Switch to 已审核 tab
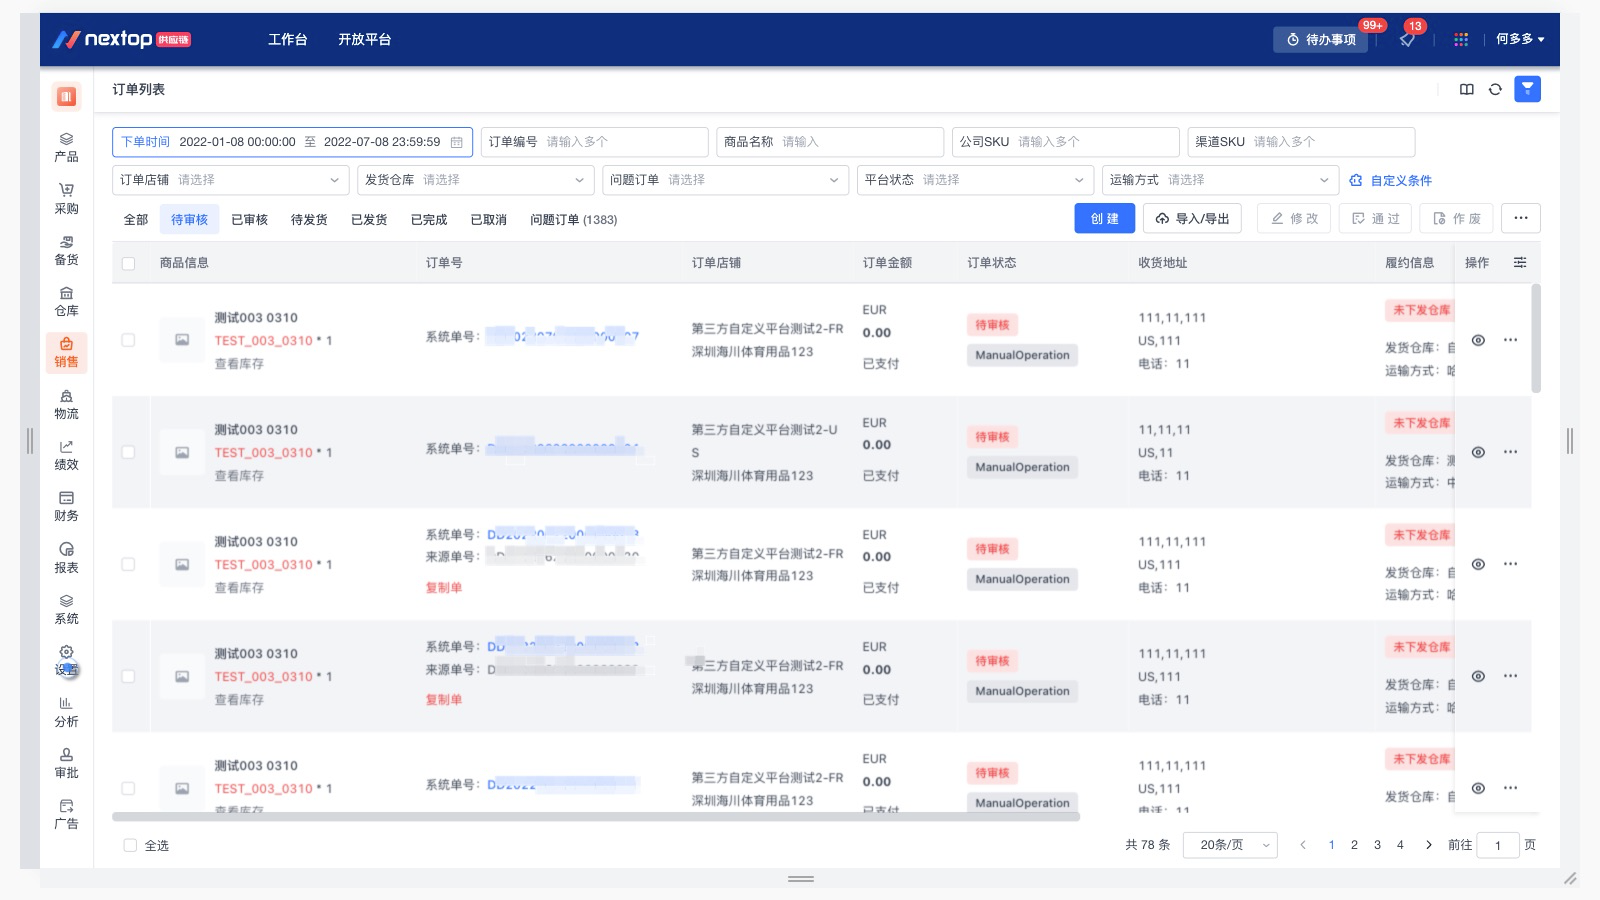1600x900 pixels. [x=249, y=220]
